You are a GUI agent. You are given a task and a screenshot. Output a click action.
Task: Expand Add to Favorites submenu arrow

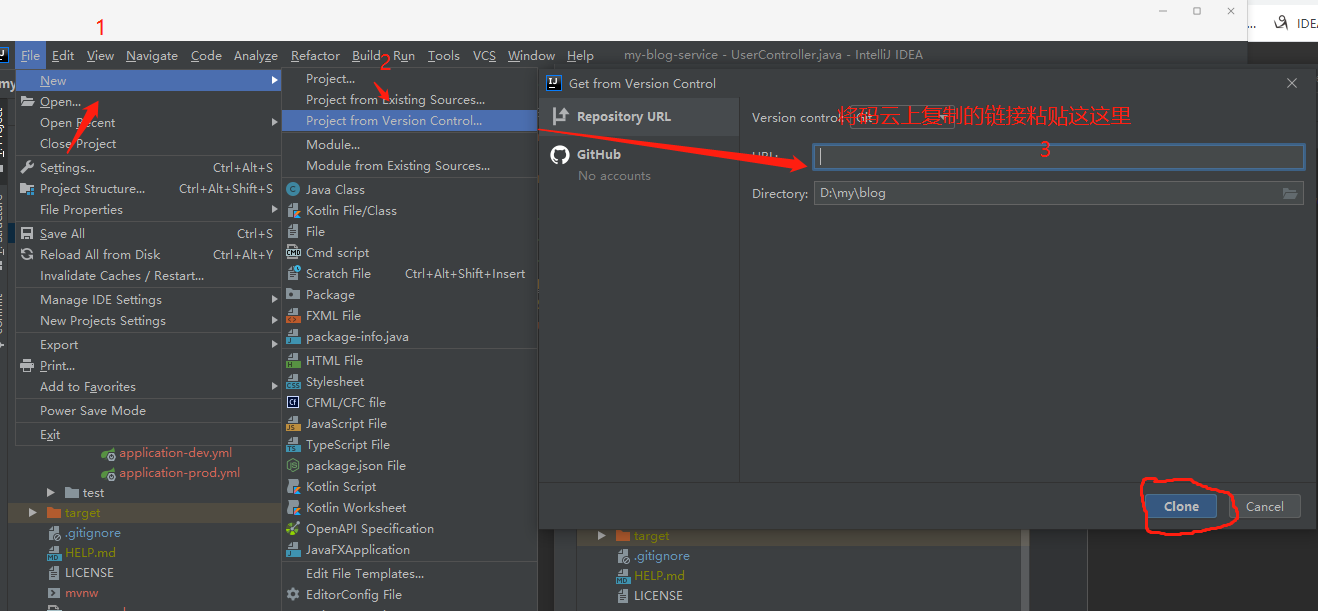(274, 387)
